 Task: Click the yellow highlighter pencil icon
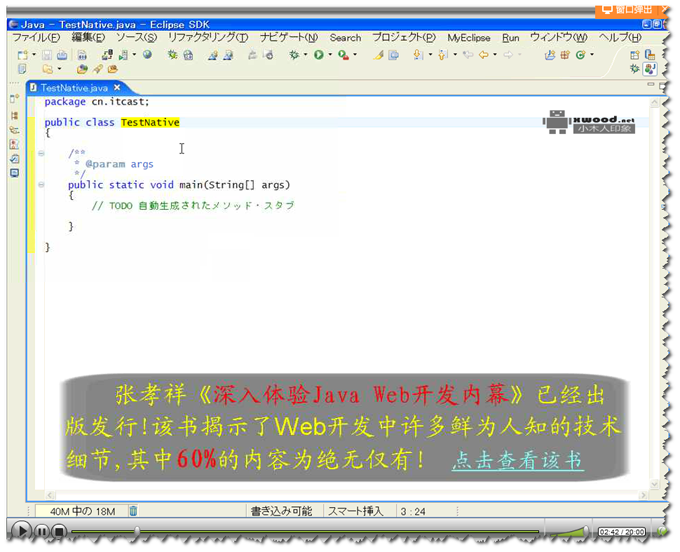pos(378,55)
